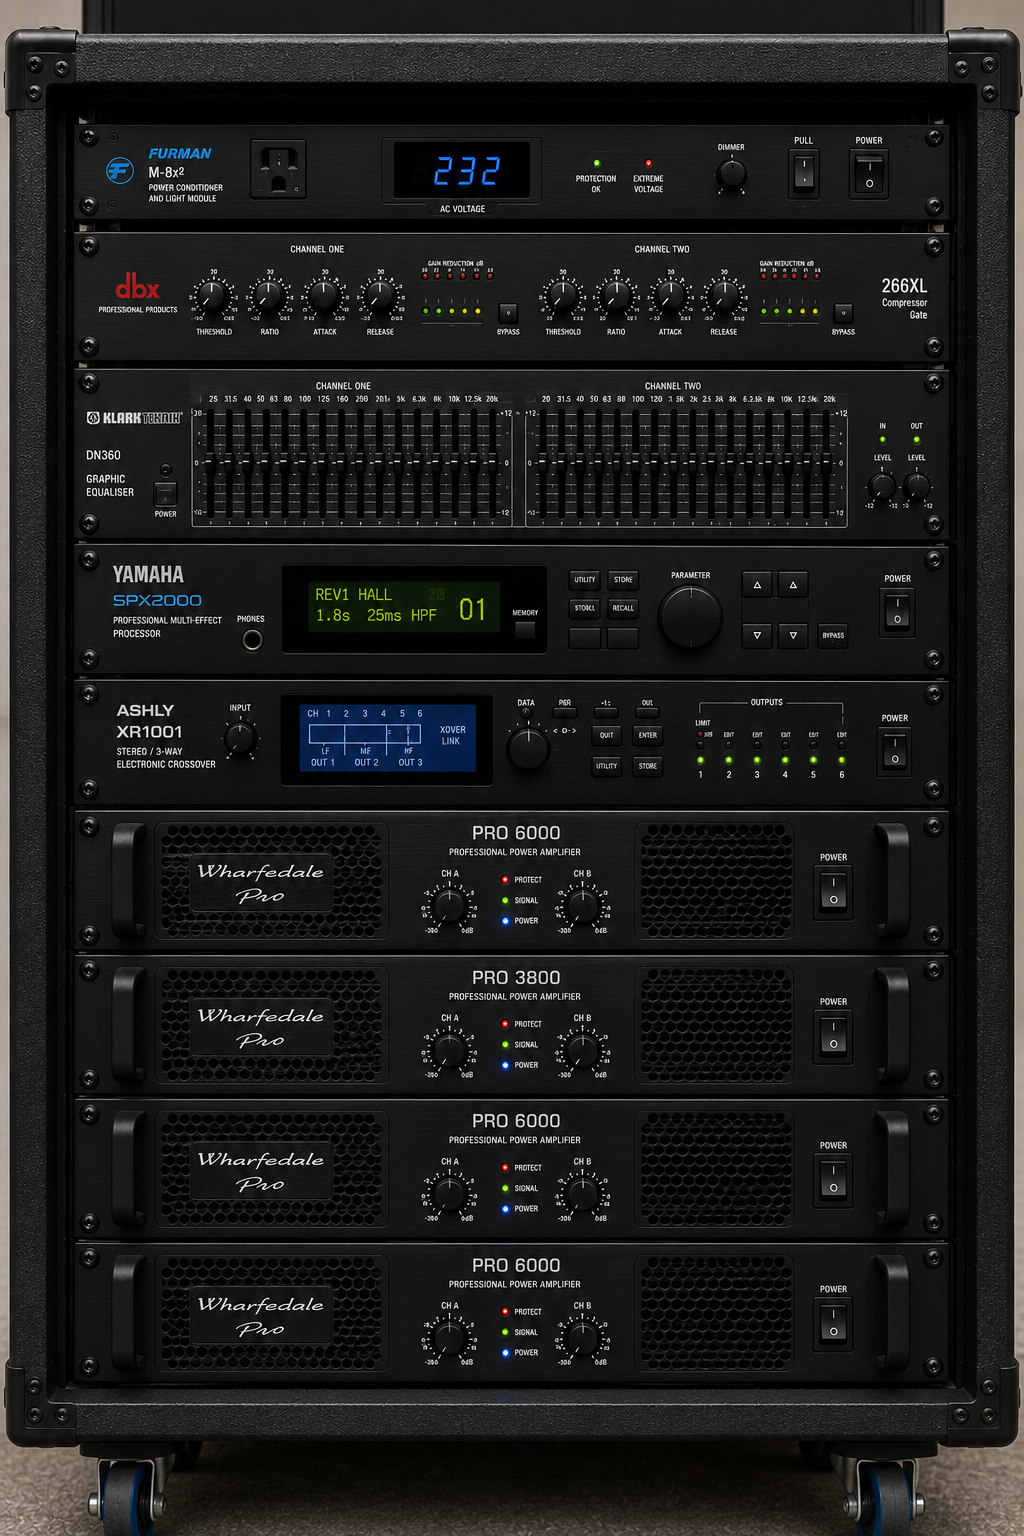
Task: Push the Ashly UTILITY button
Action: [606, 766]
